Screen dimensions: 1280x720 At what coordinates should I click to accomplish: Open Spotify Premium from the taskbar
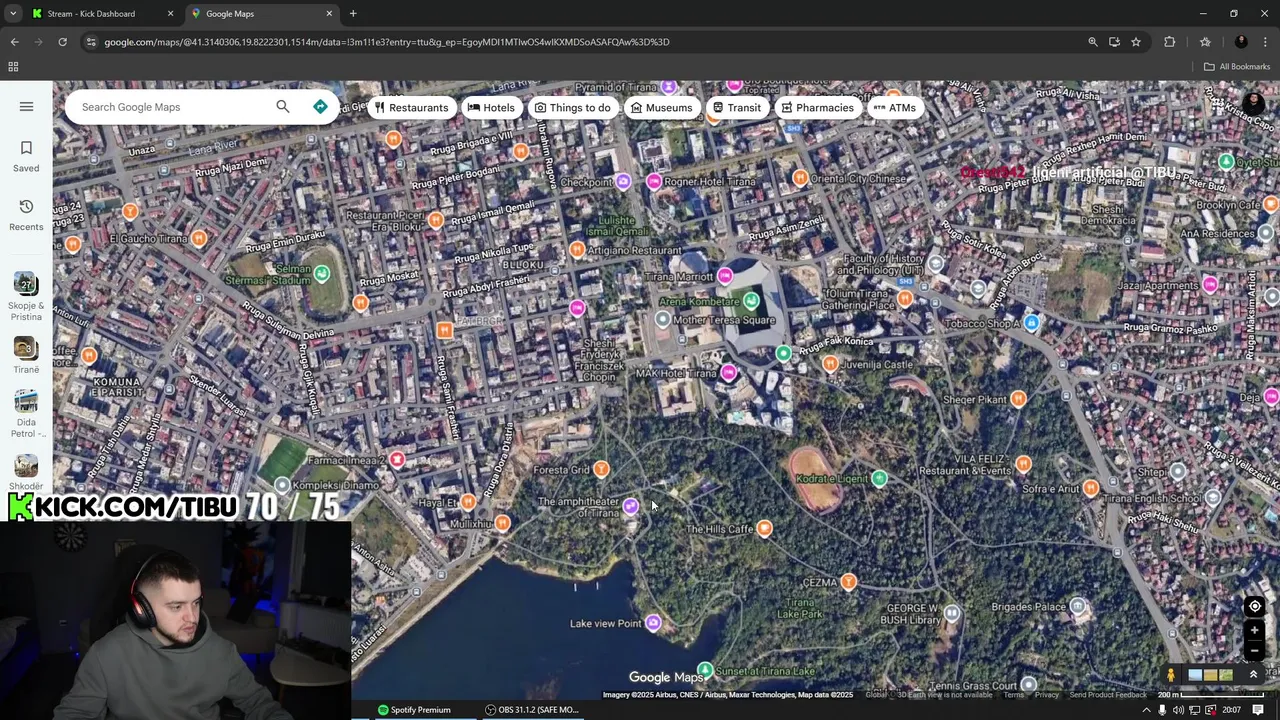[414, 710]
